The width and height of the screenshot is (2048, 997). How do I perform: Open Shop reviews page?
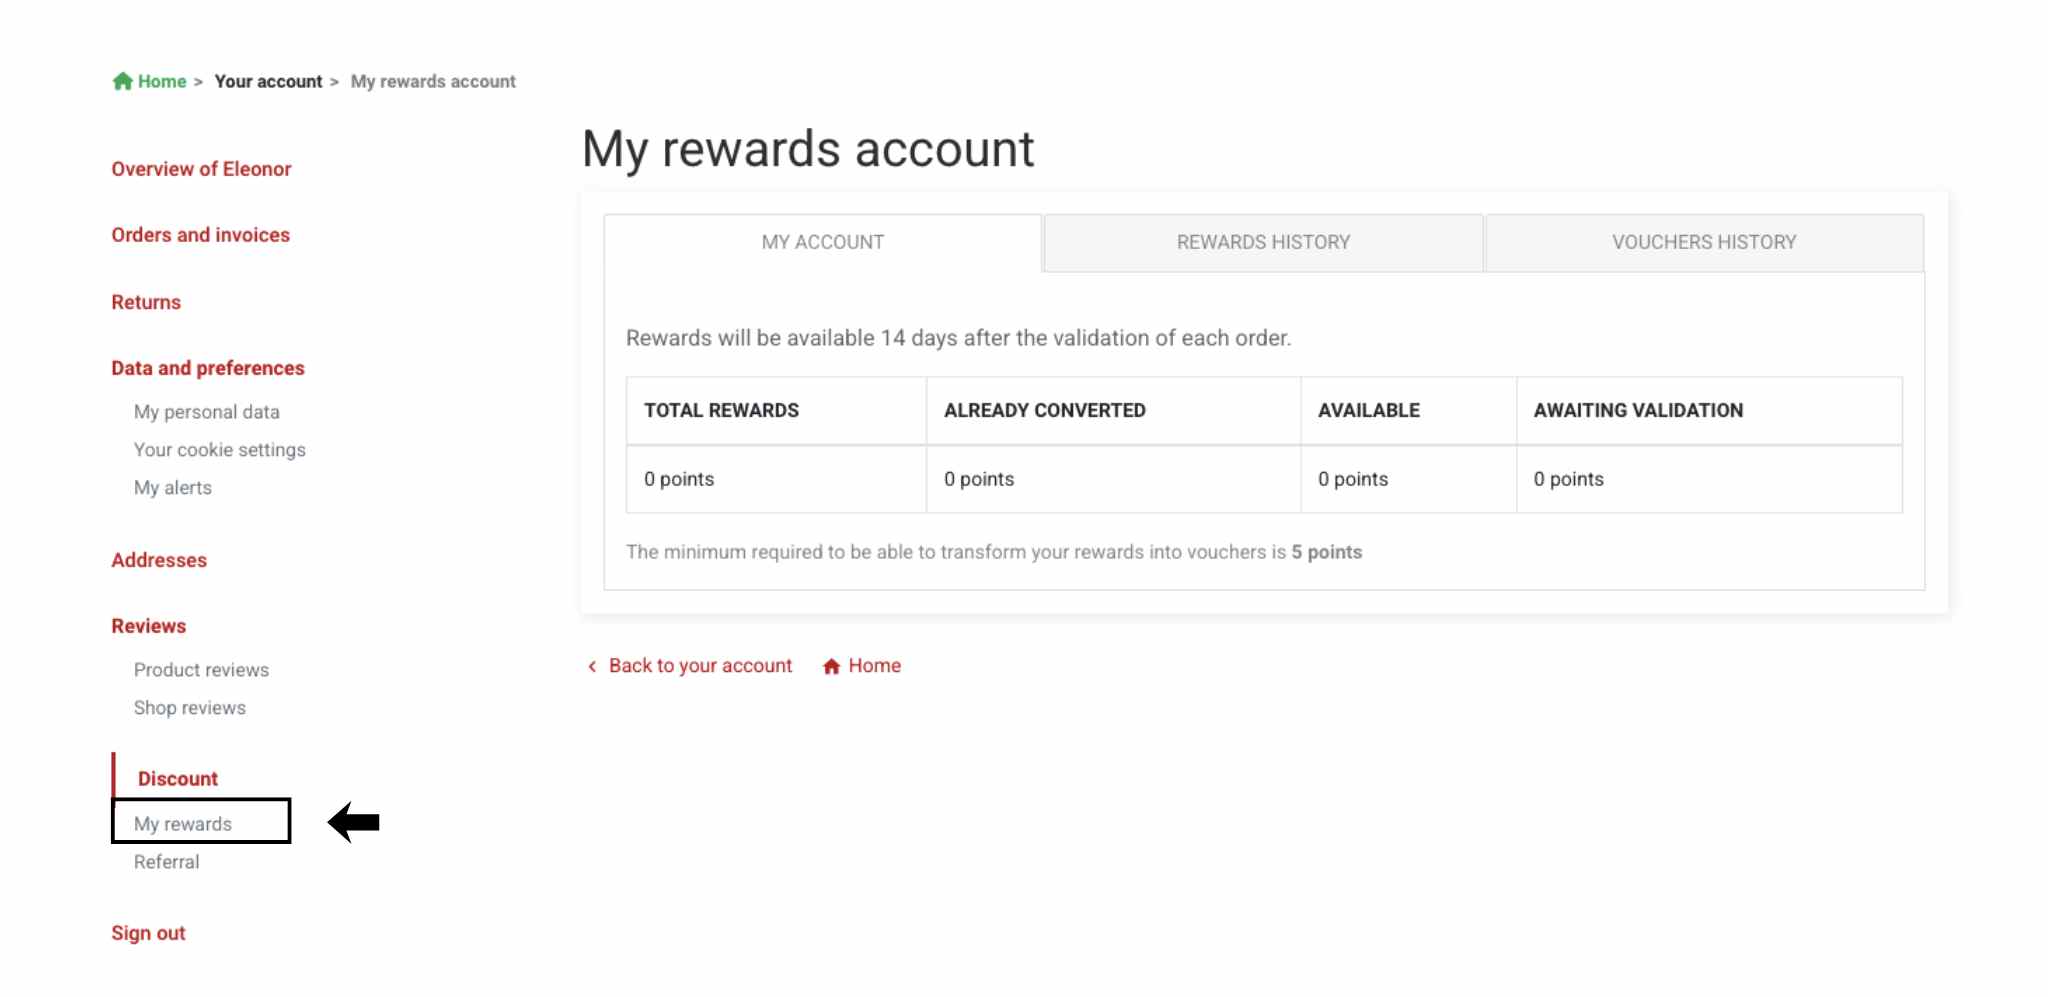tap(190, 708)
